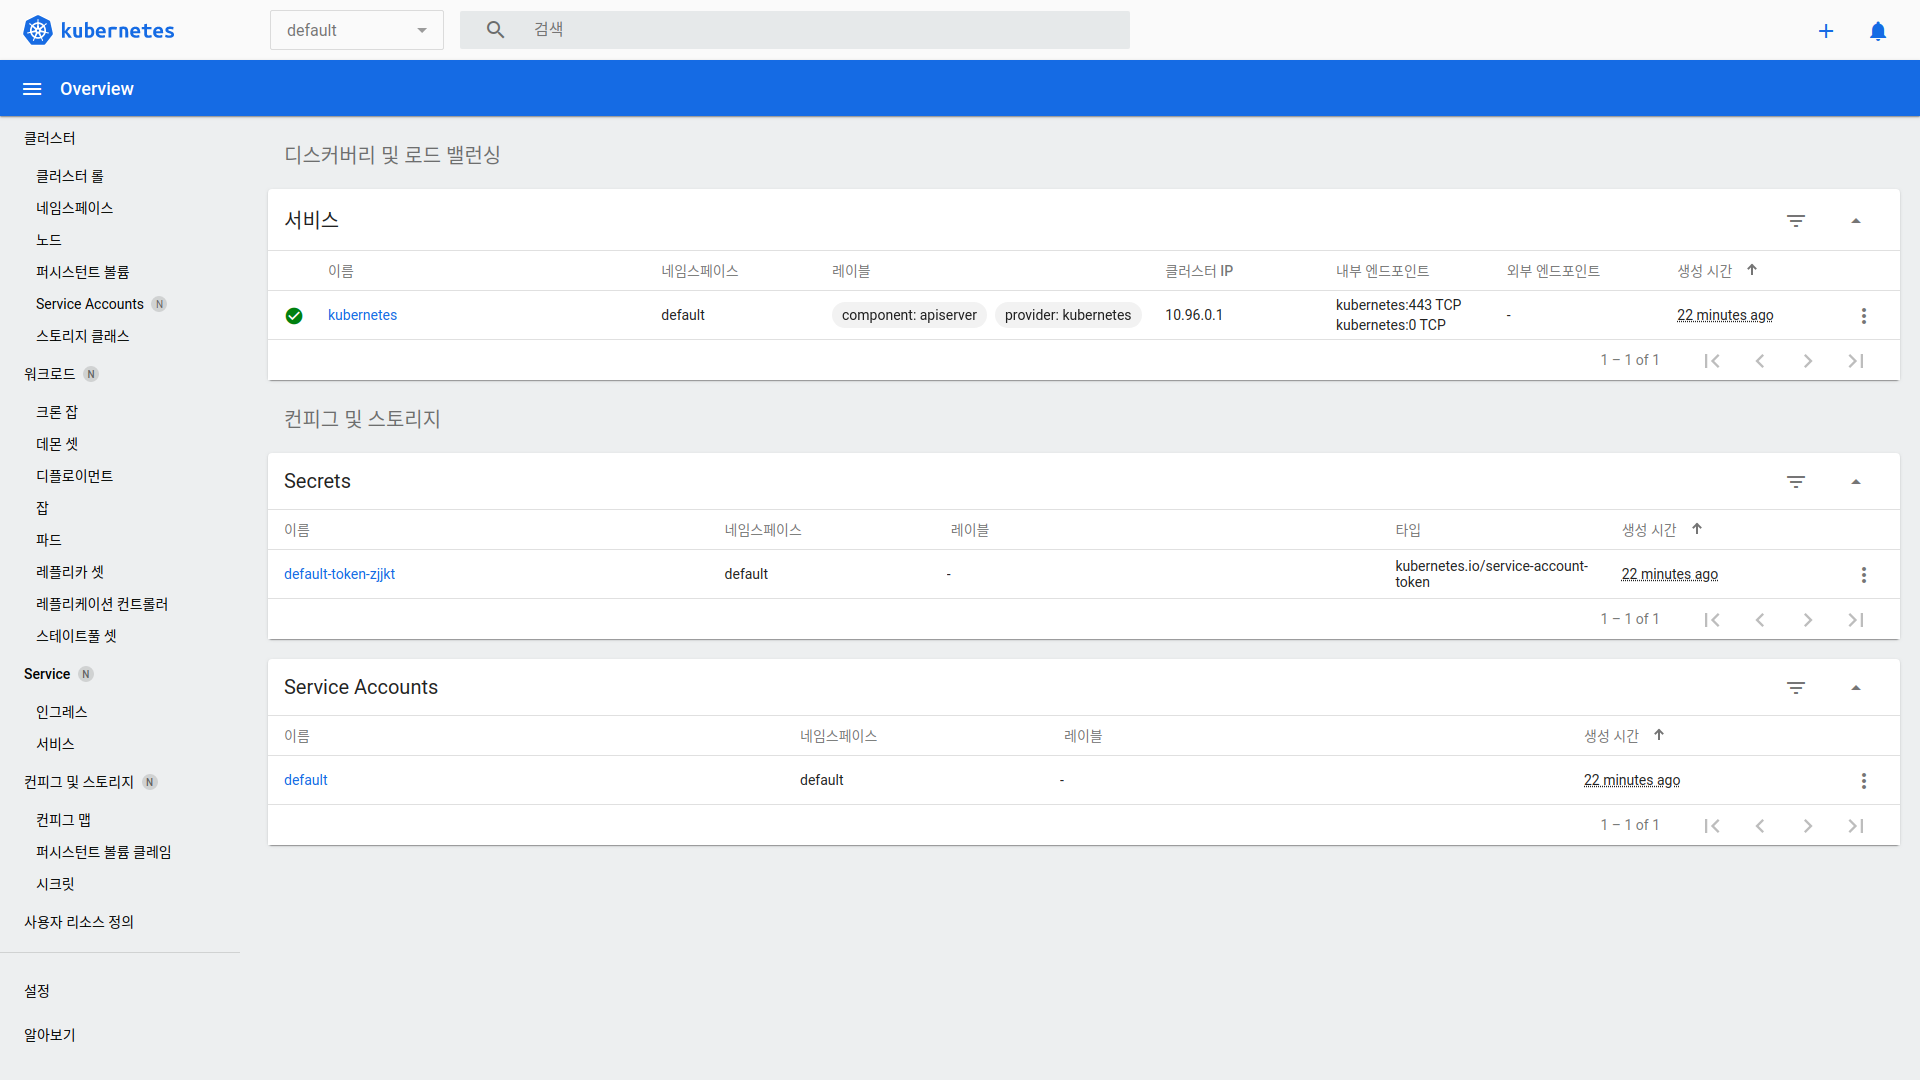Collapse the Secrets card
The height and width of the screenshot is (1080, 1920).
pos(1856,482)
